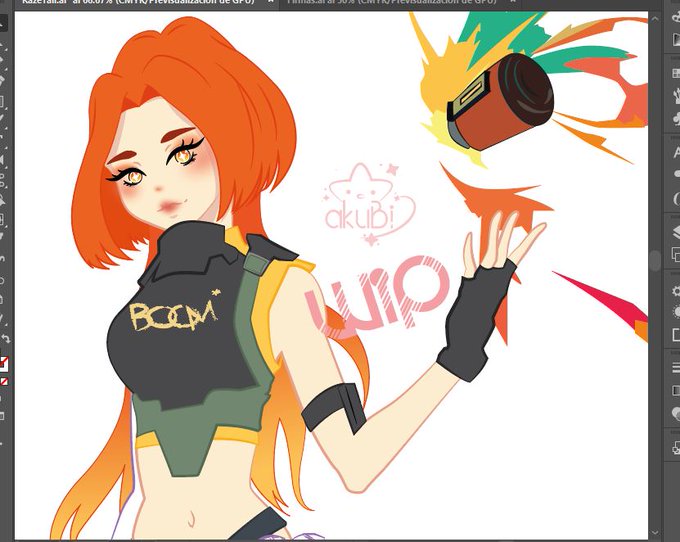
Task: Open the Symbols panel in right dock
Action: (x=676, y=118)
